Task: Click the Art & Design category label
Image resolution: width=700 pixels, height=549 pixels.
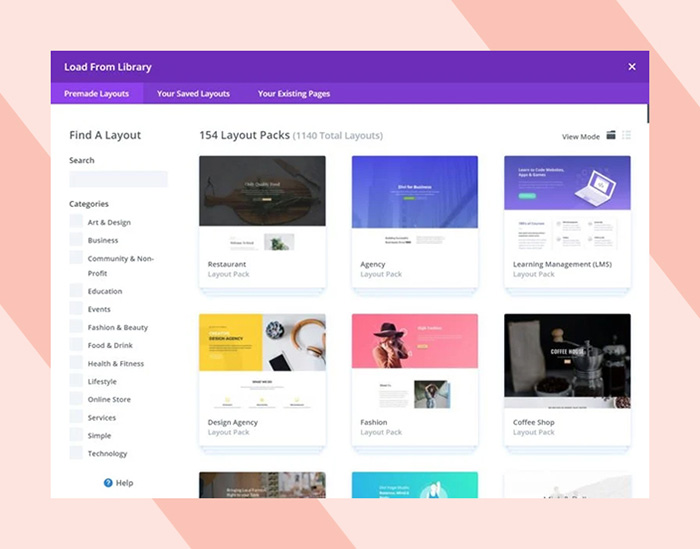Action: pyautogui.click(x=109, y=222)
